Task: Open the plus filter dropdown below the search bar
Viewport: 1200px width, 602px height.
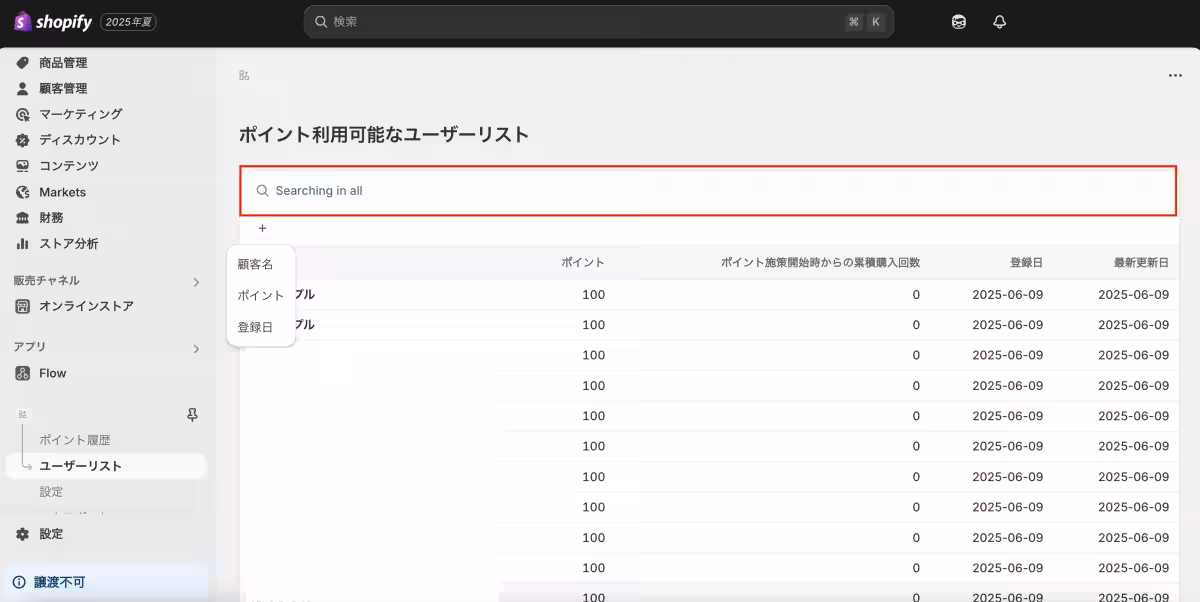Action: (x=262, y=228)
